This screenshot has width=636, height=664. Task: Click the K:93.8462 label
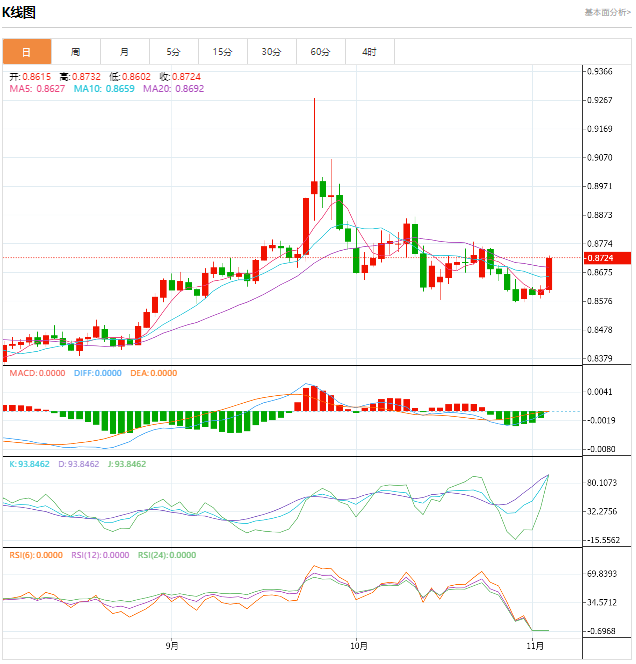tap(30, 465)
